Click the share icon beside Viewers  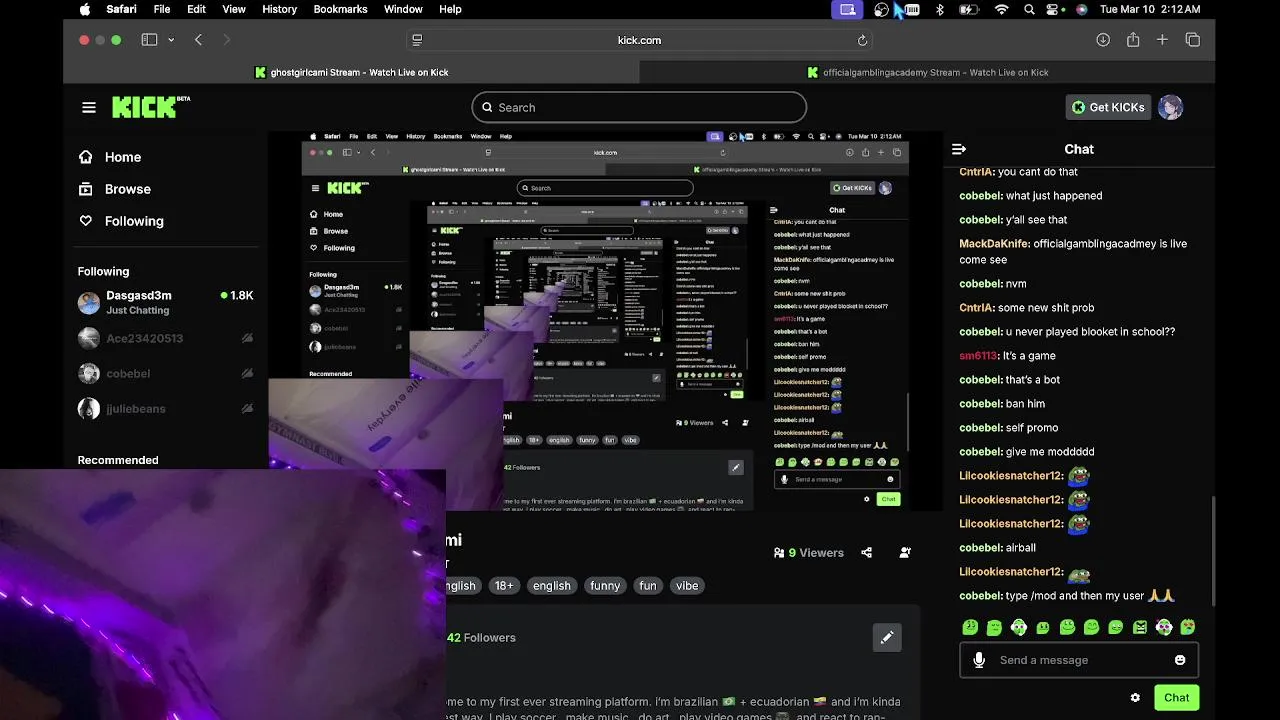[x=867, y=552]
